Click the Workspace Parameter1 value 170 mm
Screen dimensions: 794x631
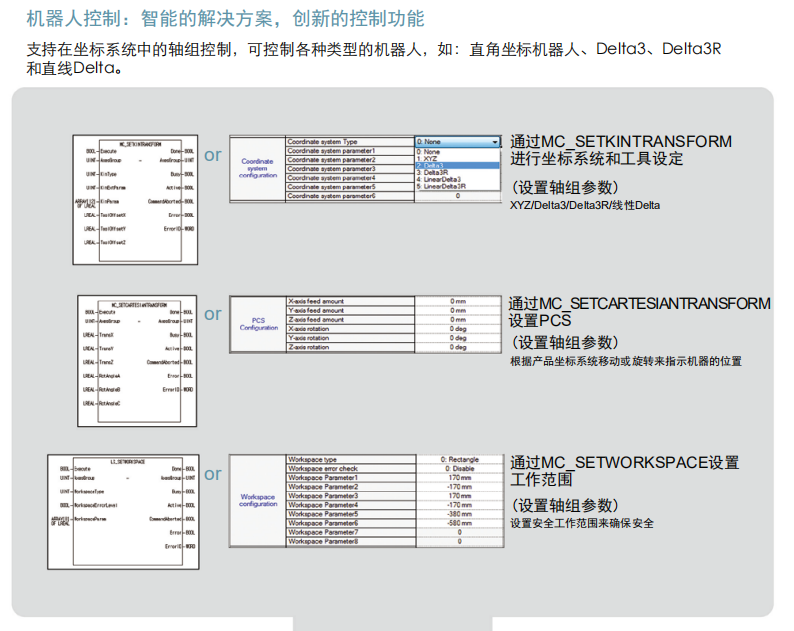coord(458,477)
